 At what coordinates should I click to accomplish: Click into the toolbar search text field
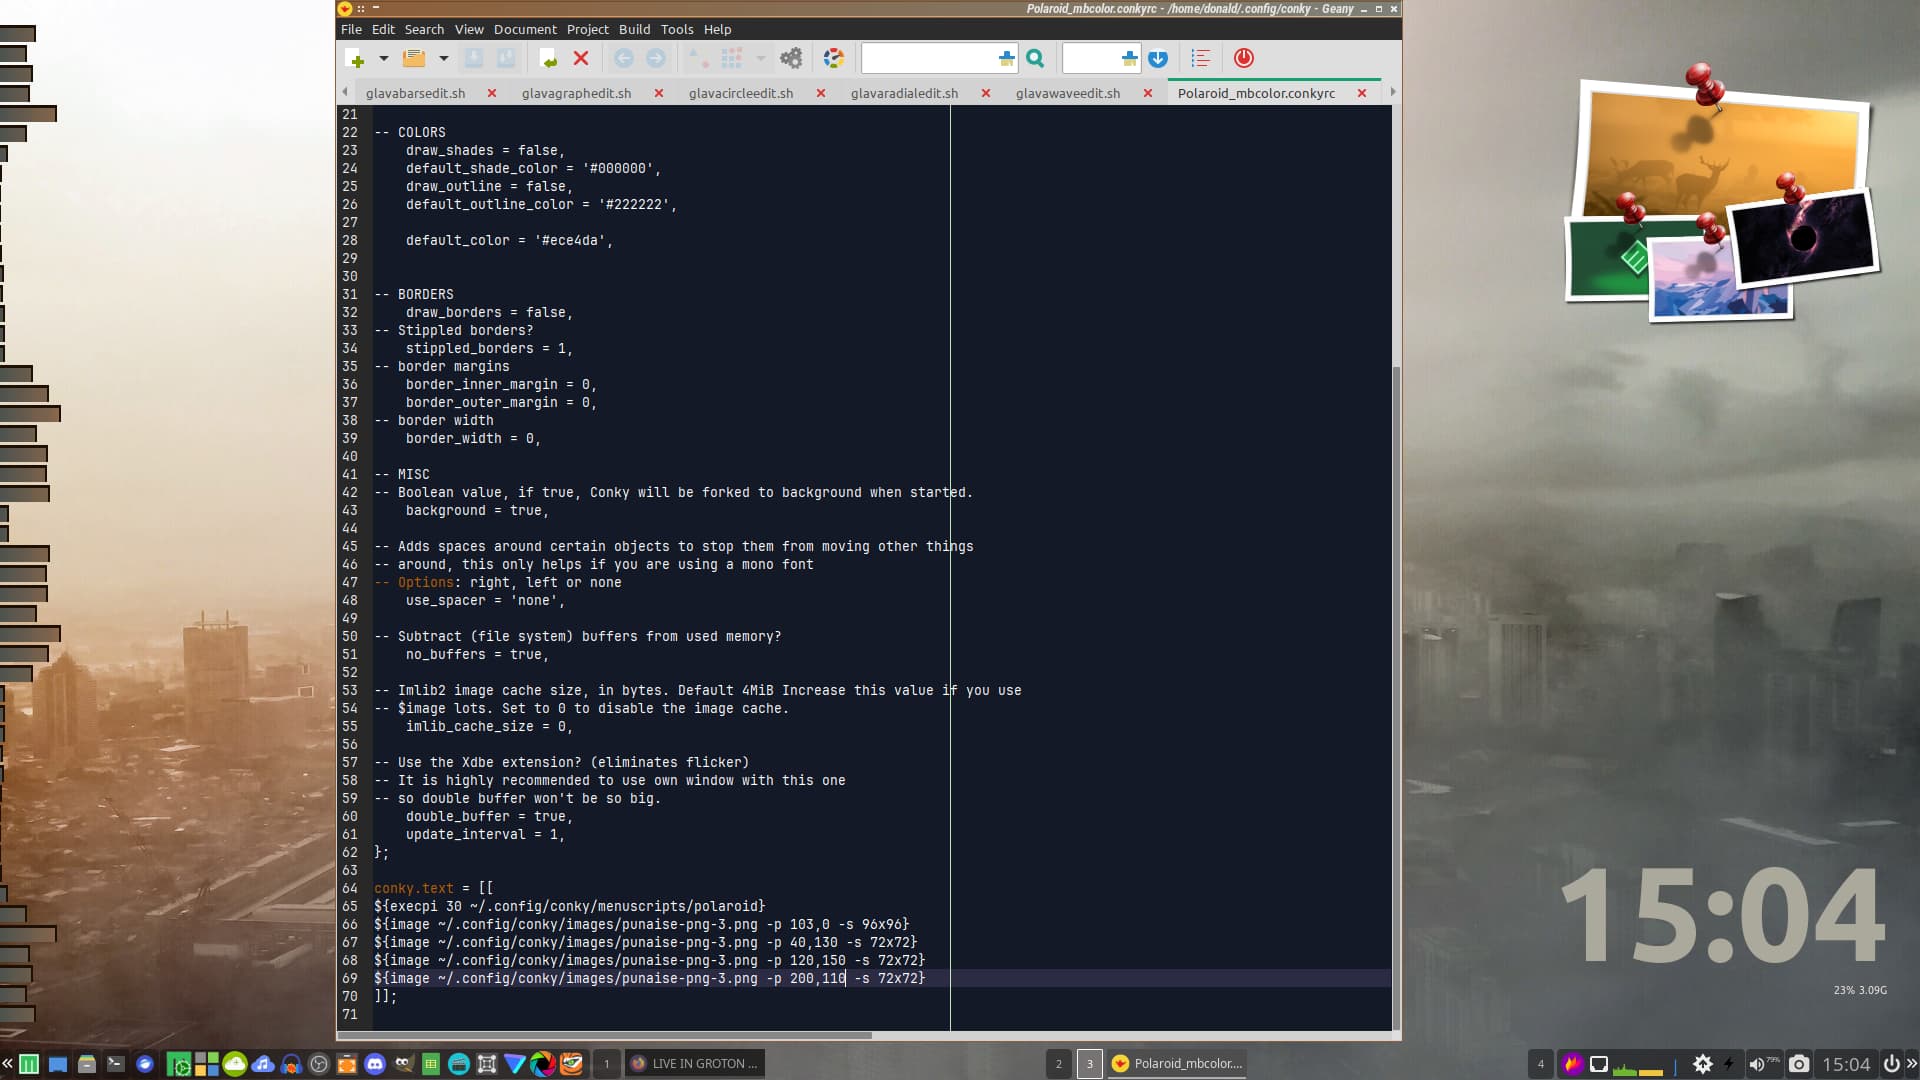click(x=928, y=59)
